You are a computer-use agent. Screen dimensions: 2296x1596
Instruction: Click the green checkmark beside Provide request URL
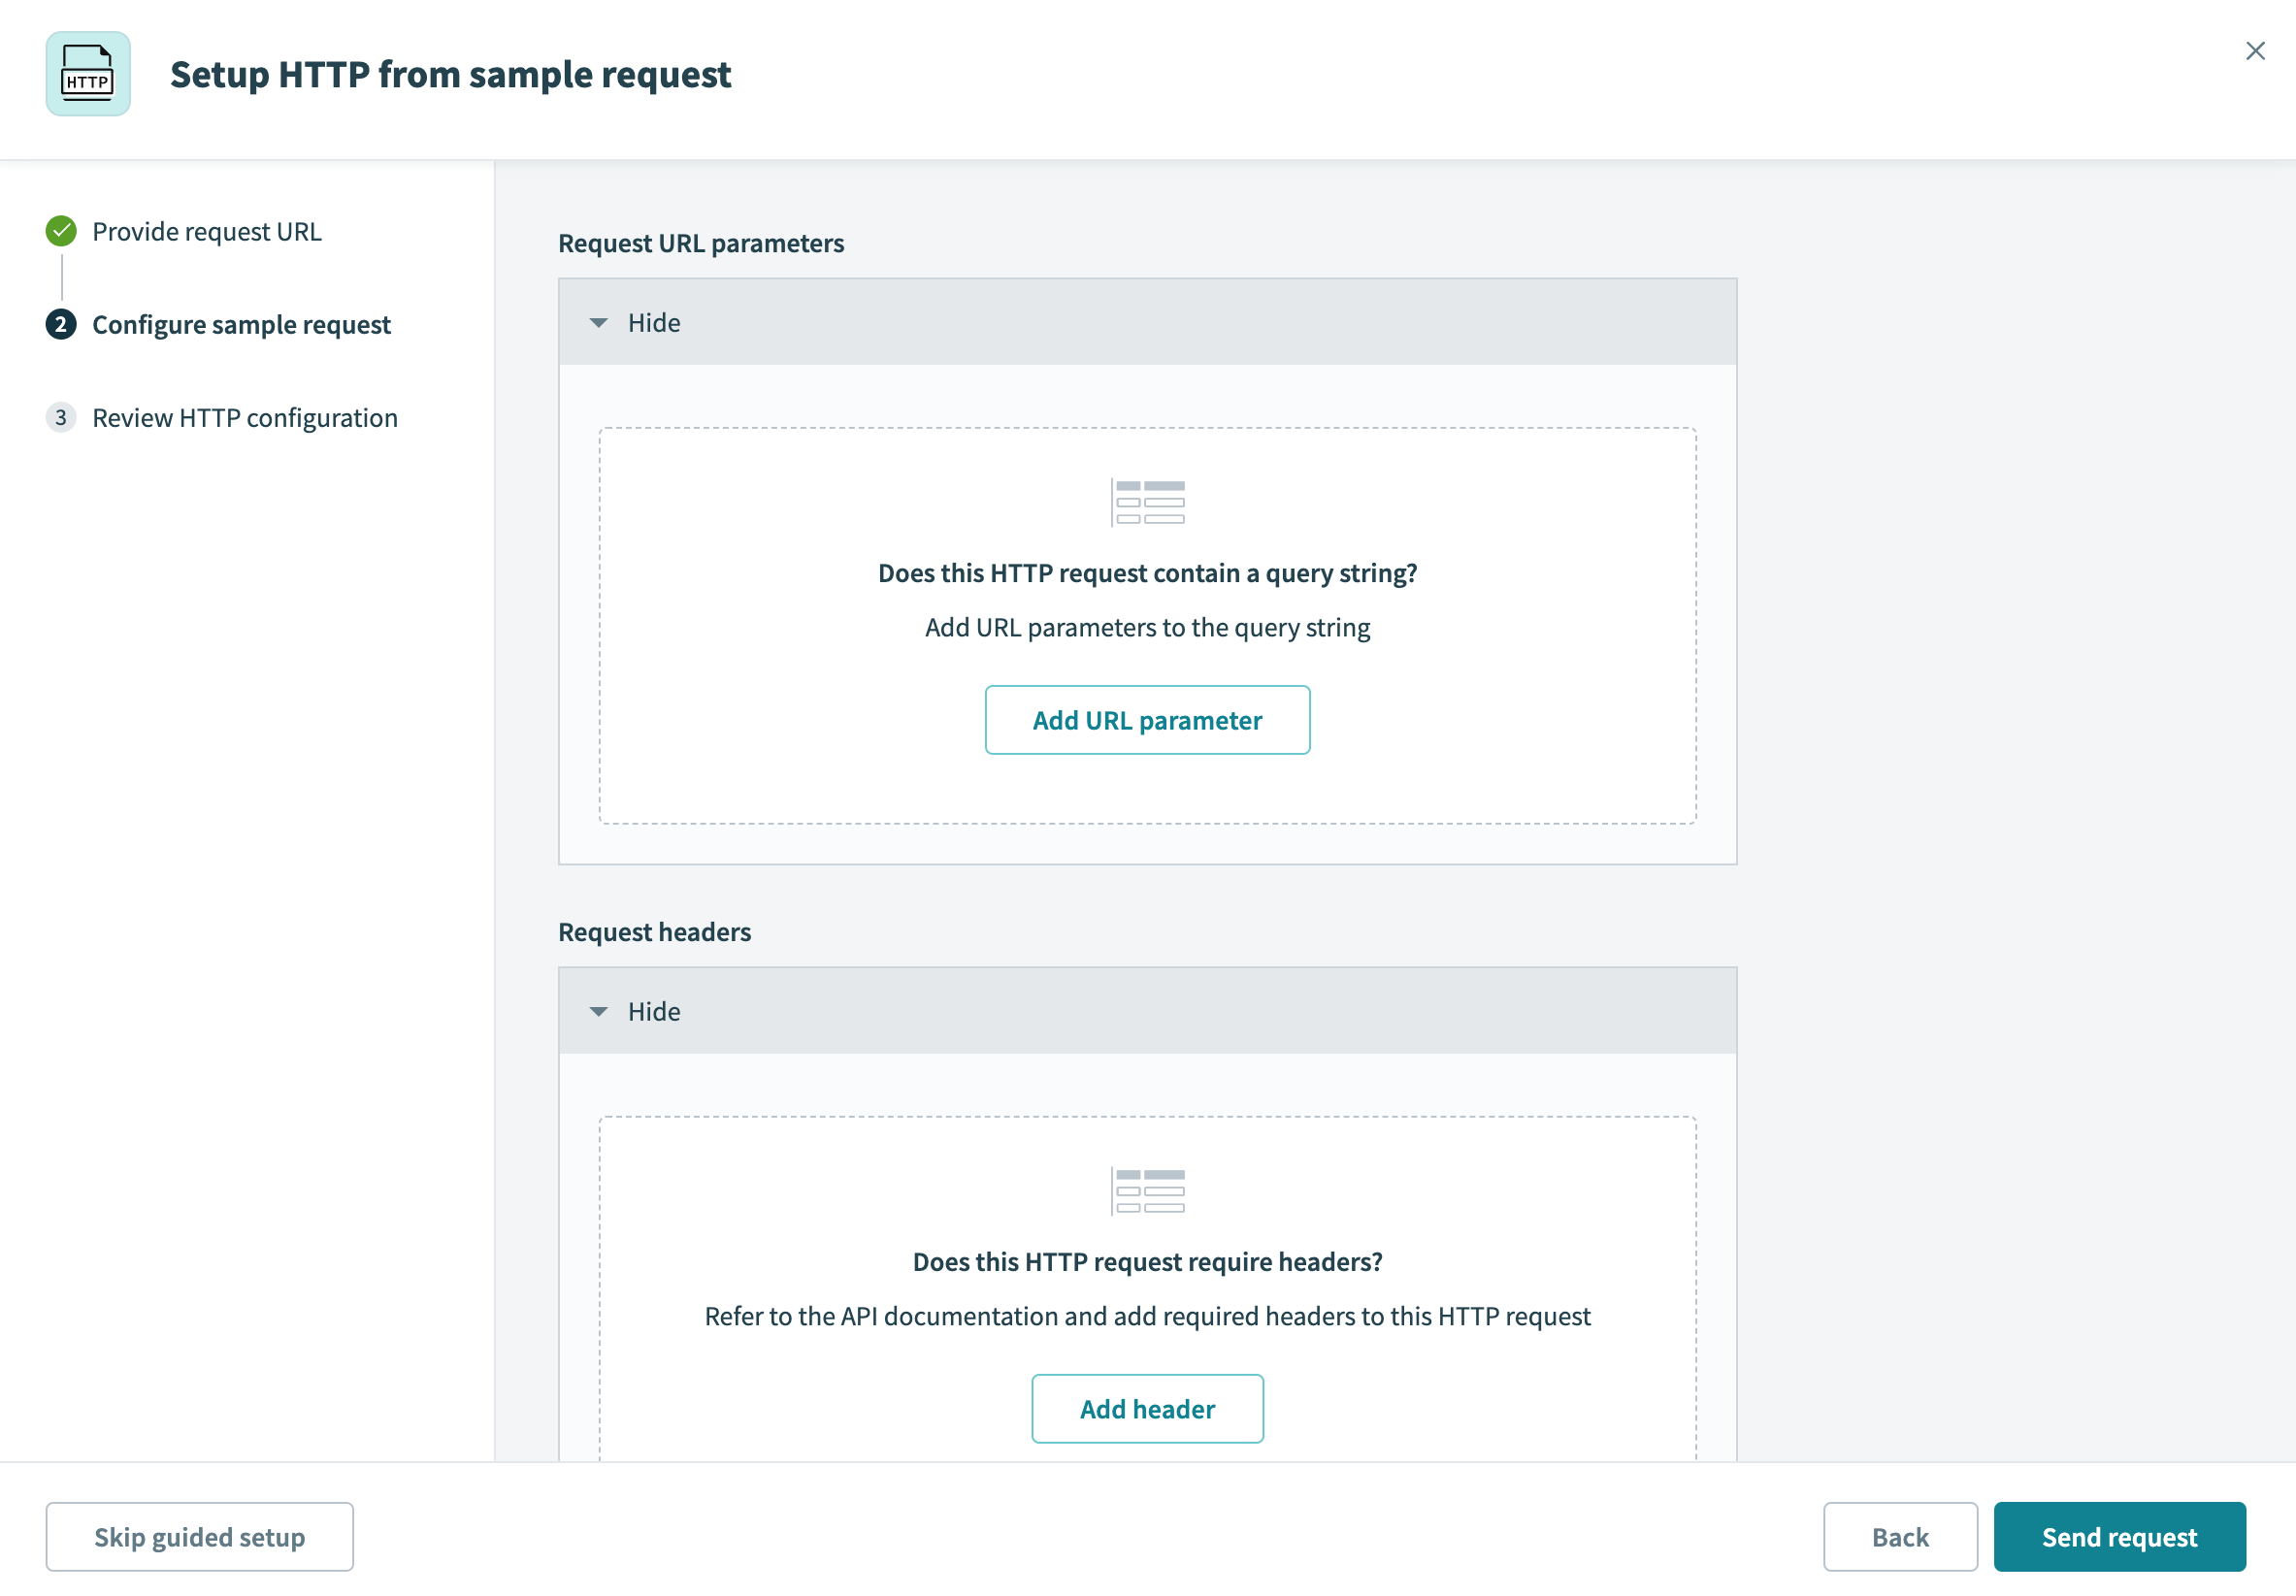tap(61, 231)
